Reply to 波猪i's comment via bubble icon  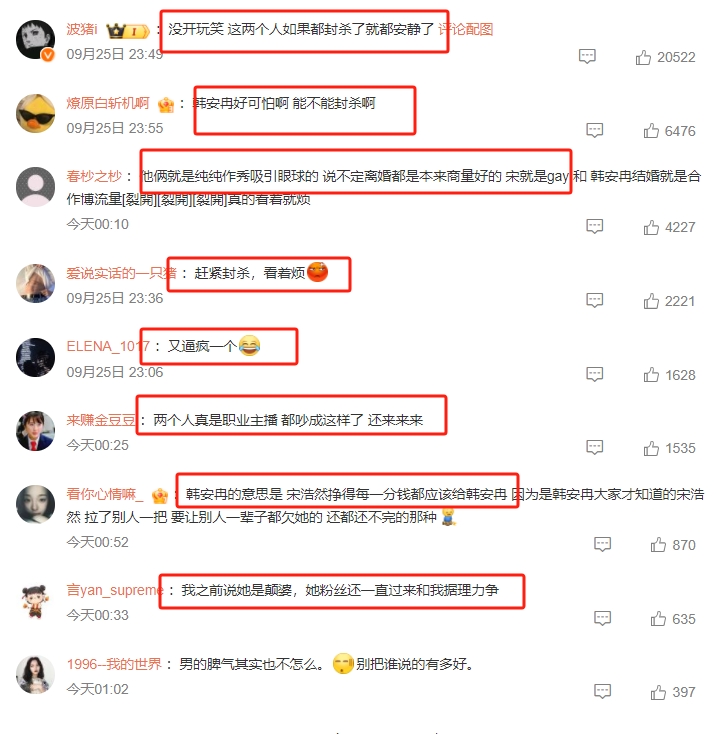587,57
